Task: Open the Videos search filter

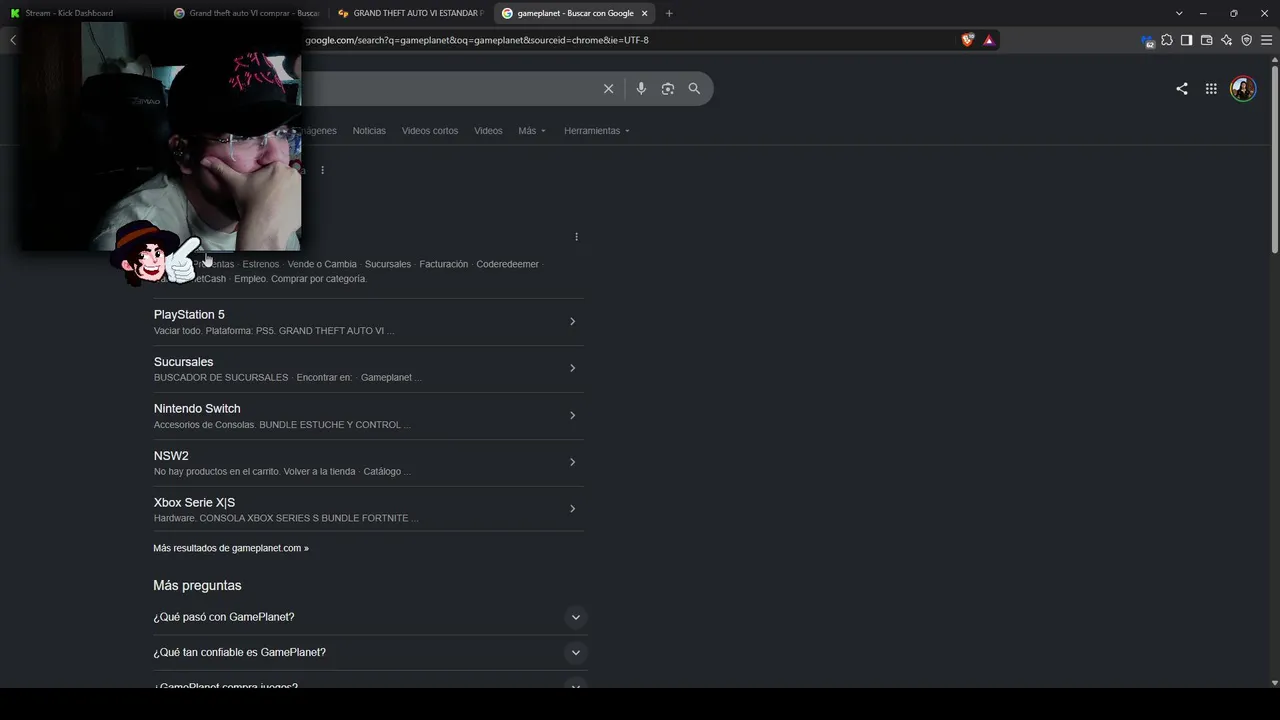Action: [488, 131]
